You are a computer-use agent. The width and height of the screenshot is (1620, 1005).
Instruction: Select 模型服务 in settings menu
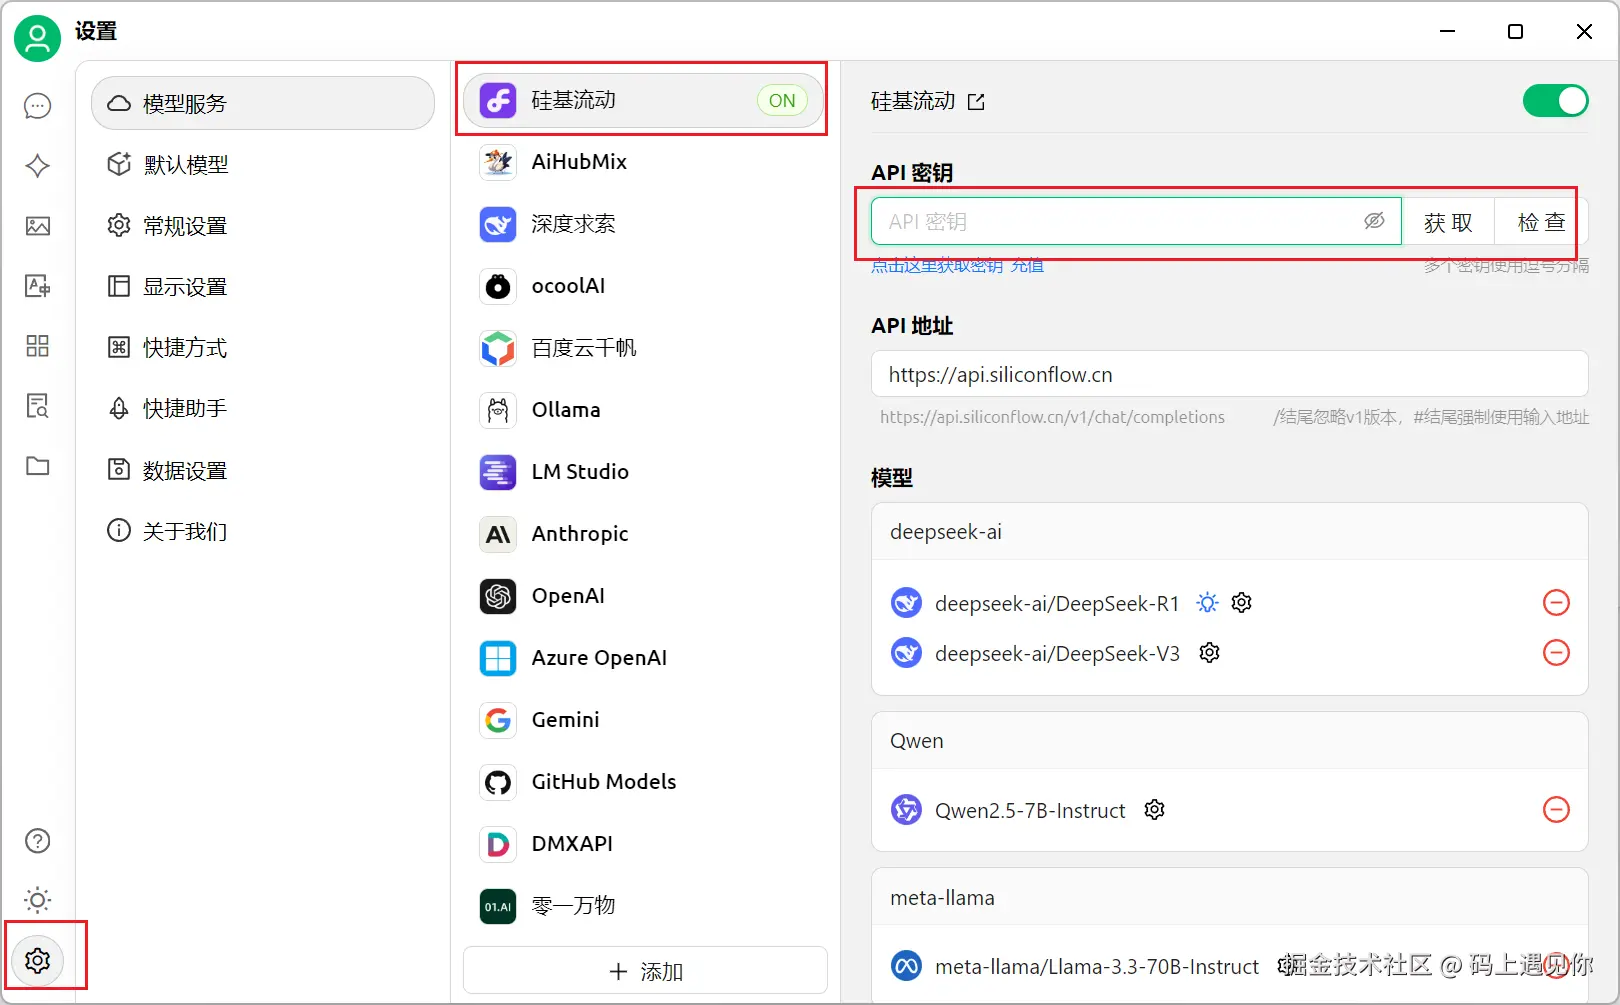(263, 103)
